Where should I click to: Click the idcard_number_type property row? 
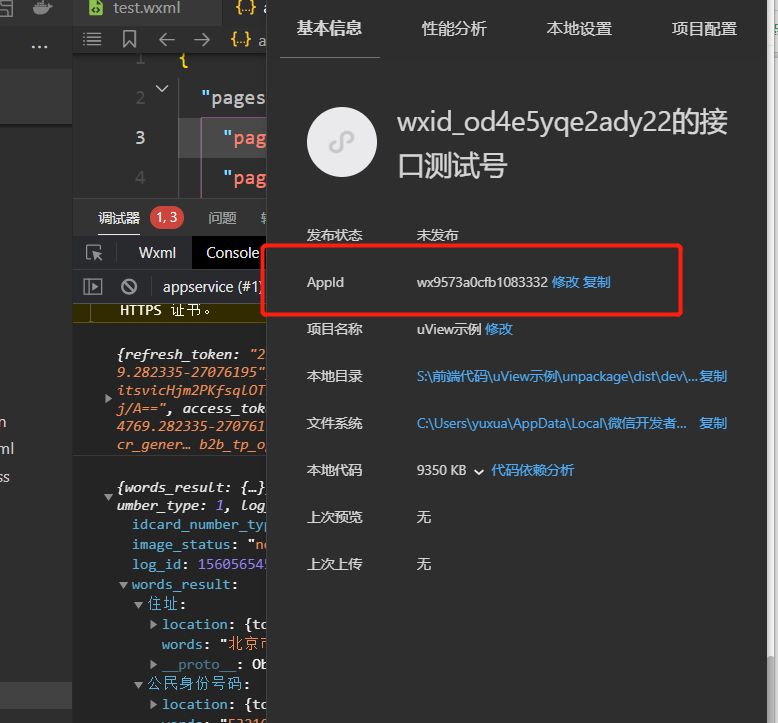pos(199,525)
